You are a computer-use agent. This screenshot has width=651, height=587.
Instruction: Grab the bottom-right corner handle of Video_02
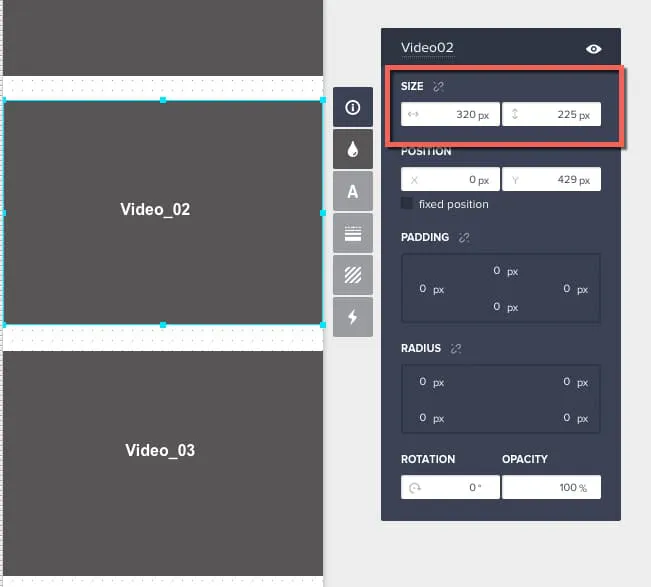[323, 325]
